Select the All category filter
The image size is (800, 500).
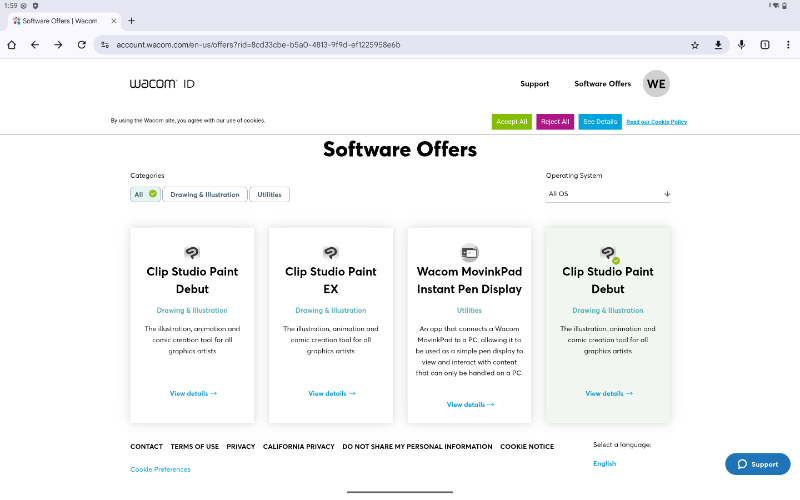145,194
